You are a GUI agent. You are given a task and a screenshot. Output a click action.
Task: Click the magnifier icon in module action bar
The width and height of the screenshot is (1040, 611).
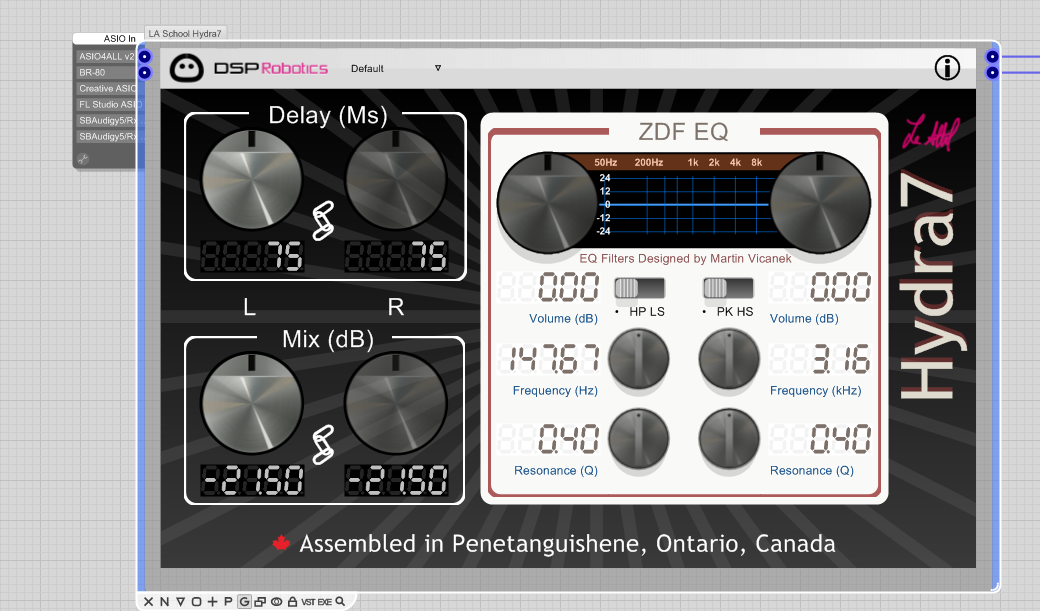pyautogui.click(x=340, y=602)
